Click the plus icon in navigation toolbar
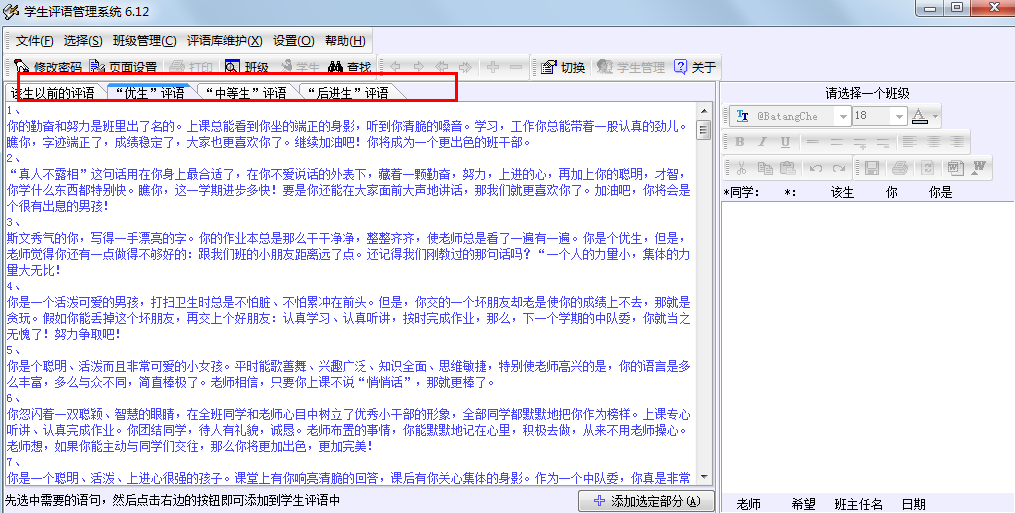Screen dimensions: 1015x513 click(x=493, y=67)
